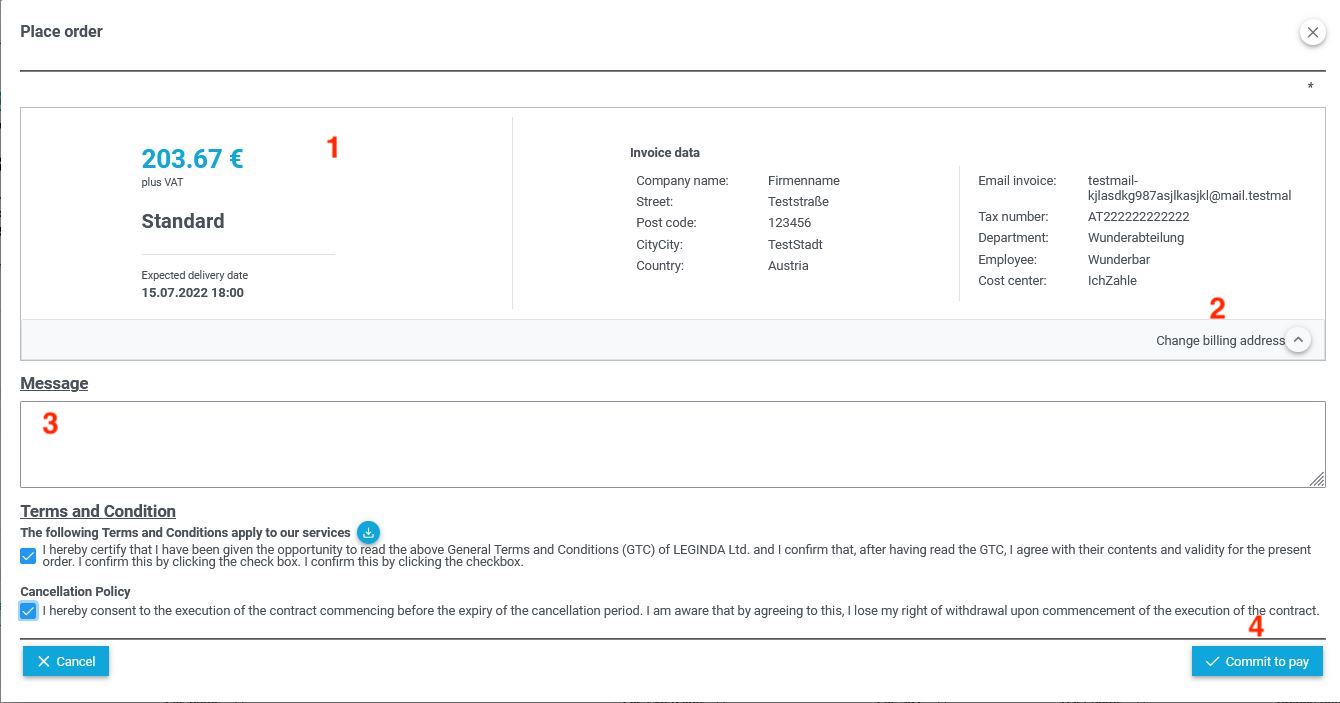Select the invoice email address text

pos(1189,188)
